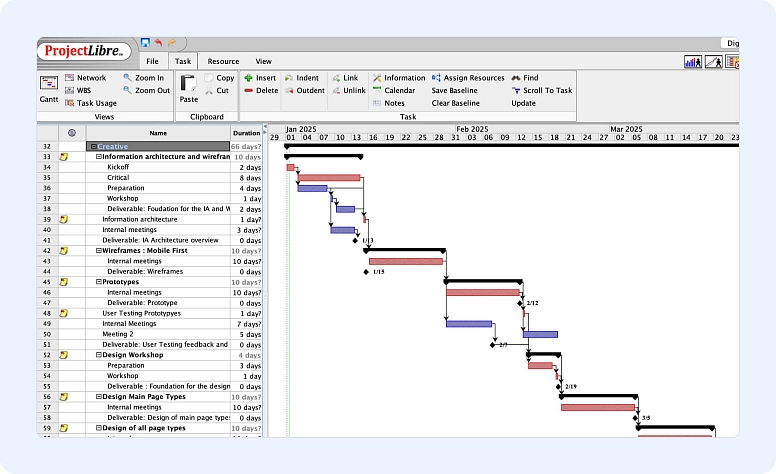
Task: Click the Paste clipboard icon
Action: [x=188, y=87]
